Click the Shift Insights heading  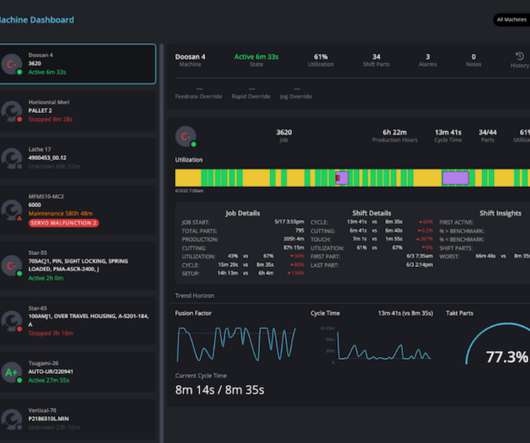tap(500, 213)
